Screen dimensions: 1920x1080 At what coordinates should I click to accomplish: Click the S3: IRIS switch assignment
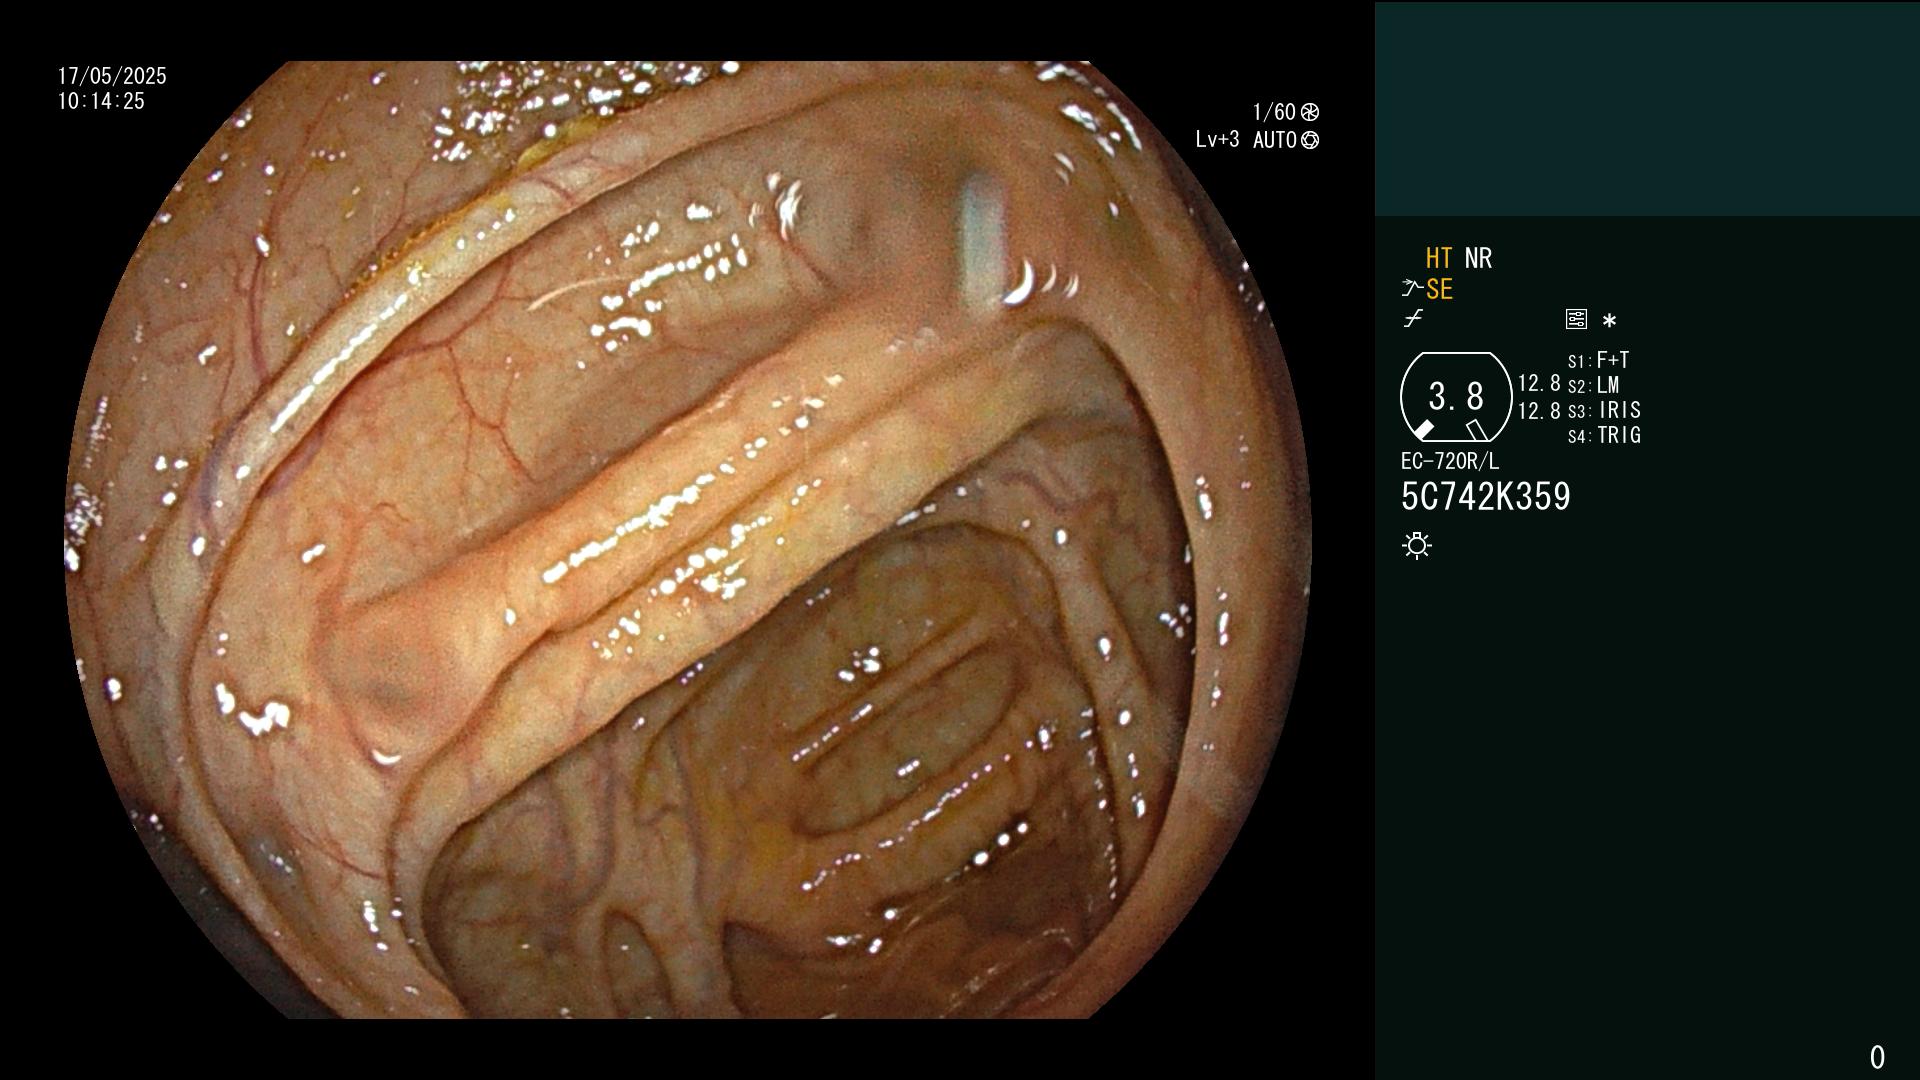(x=1604, y=410)
